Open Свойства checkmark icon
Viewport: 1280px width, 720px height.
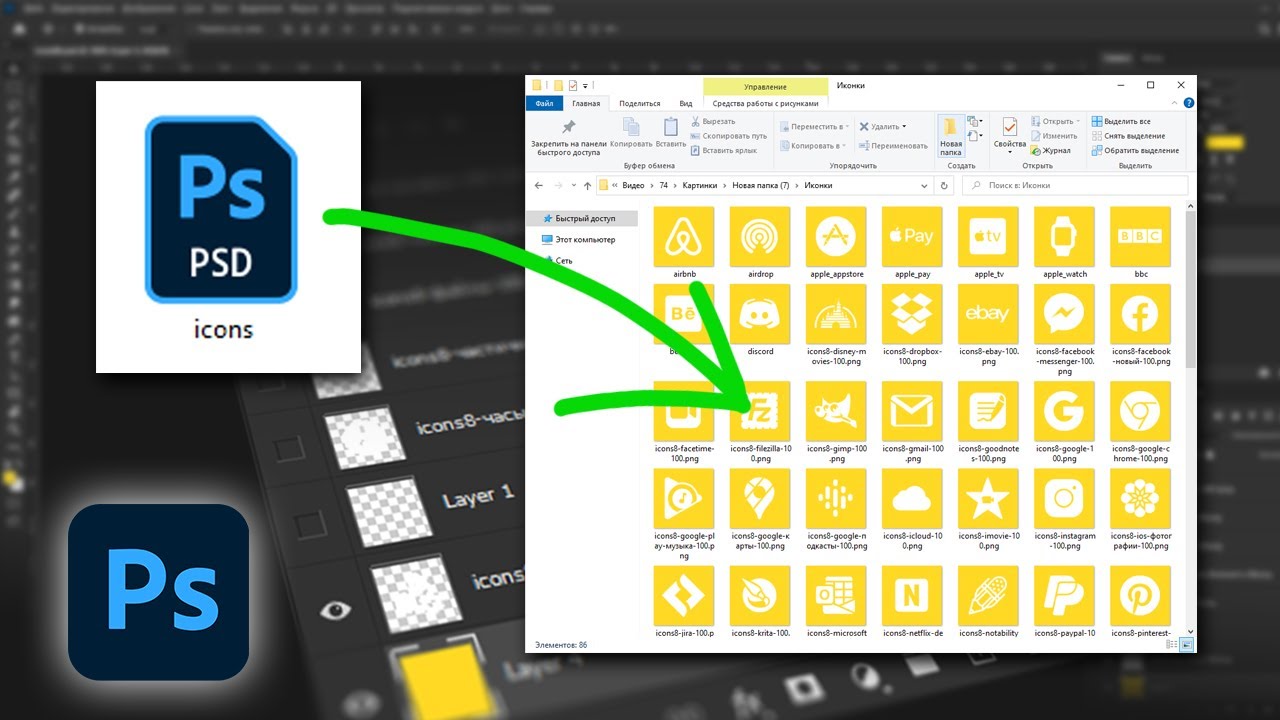[x=1009, y=127]
